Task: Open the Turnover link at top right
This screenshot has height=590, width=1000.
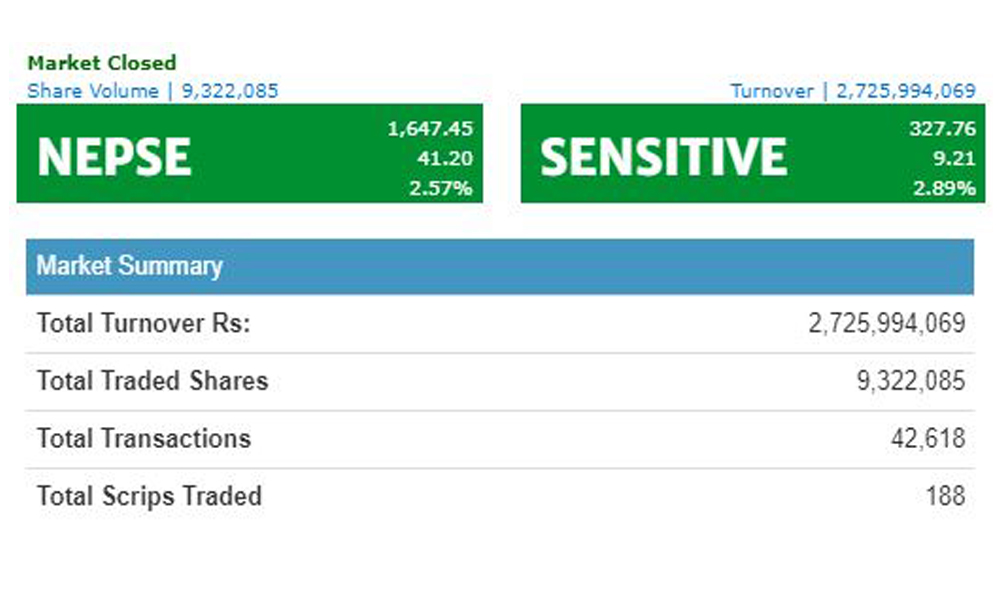Action: click(x=852, y=91)
